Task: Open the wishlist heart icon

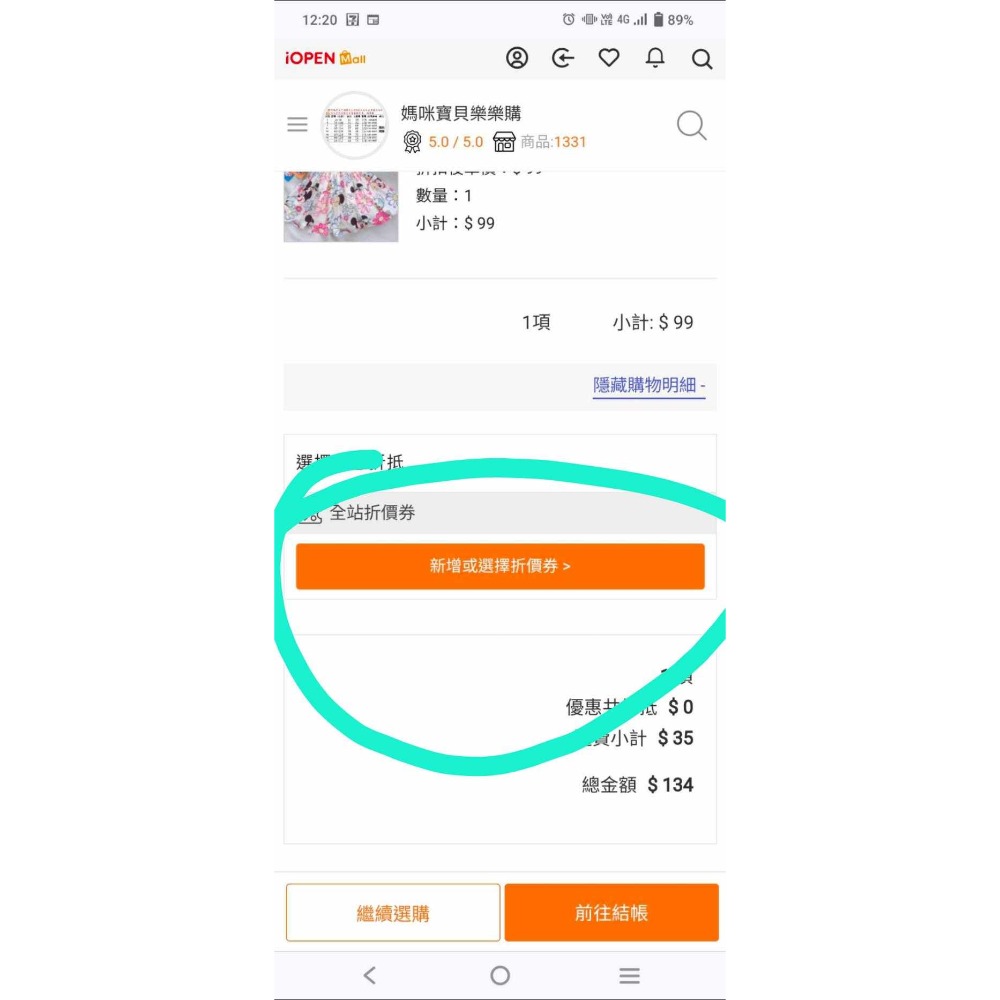Action: click(609, 58)
